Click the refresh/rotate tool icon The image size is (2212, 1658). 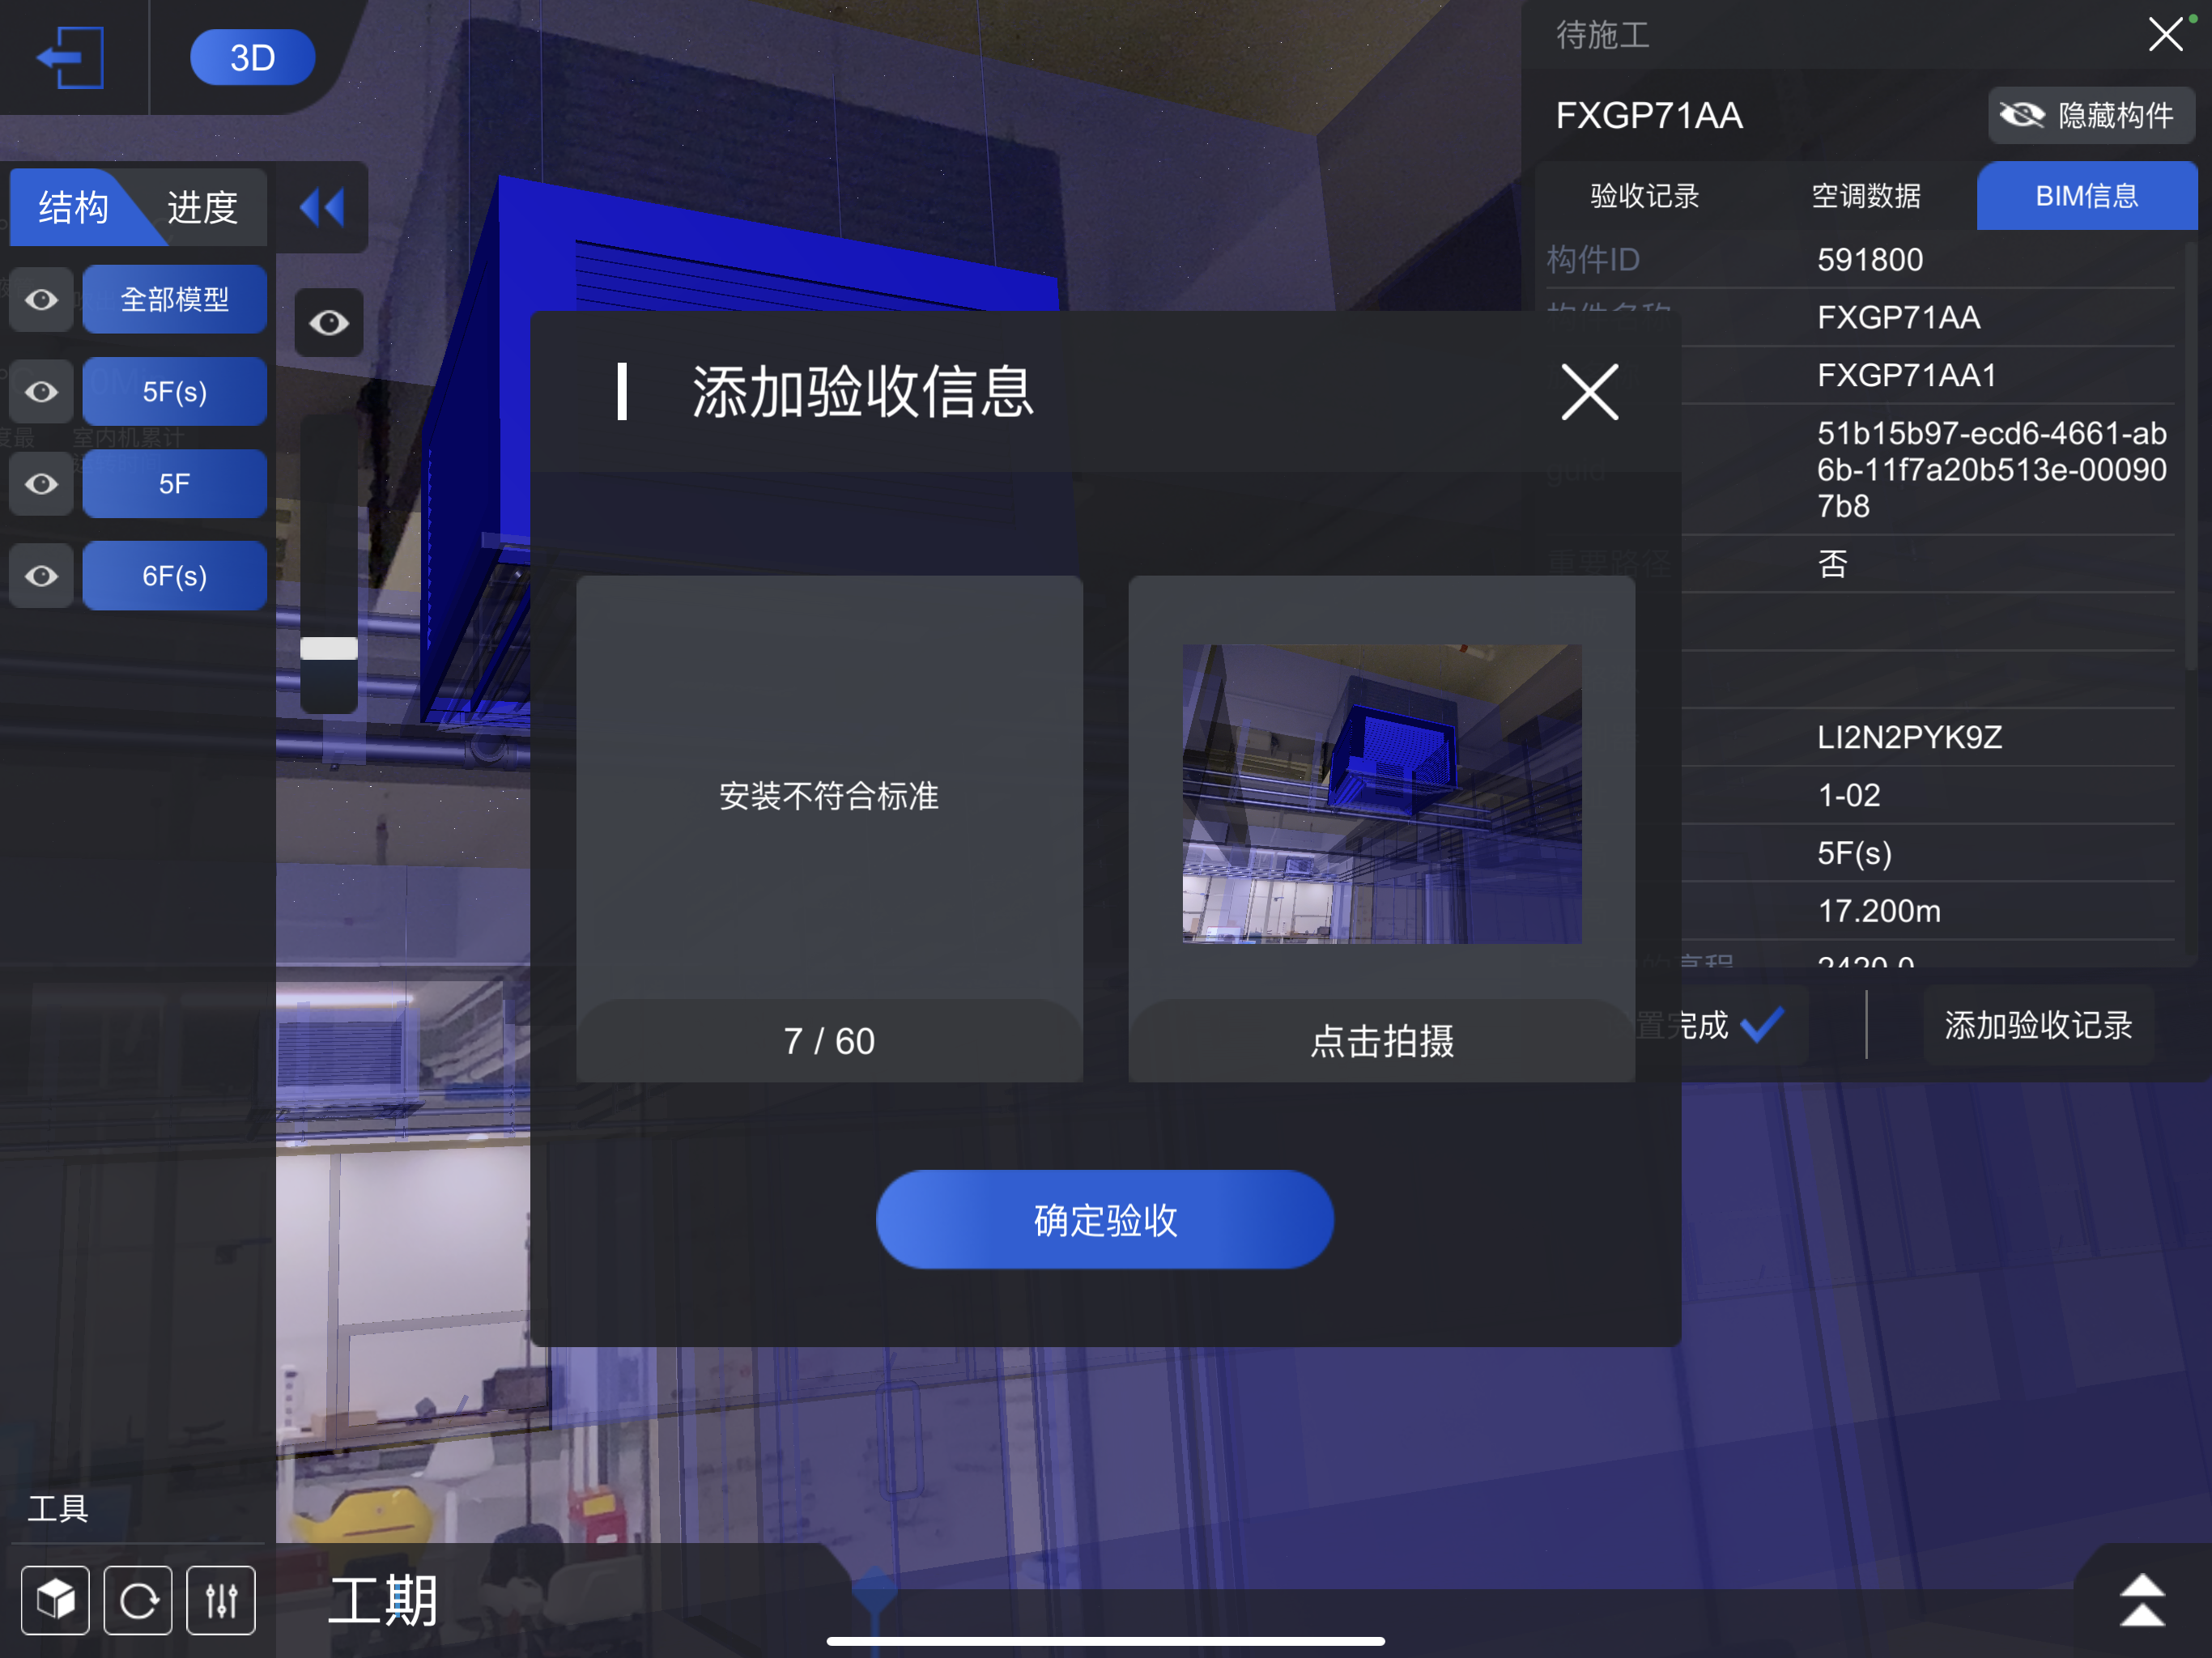point(138,1600)
